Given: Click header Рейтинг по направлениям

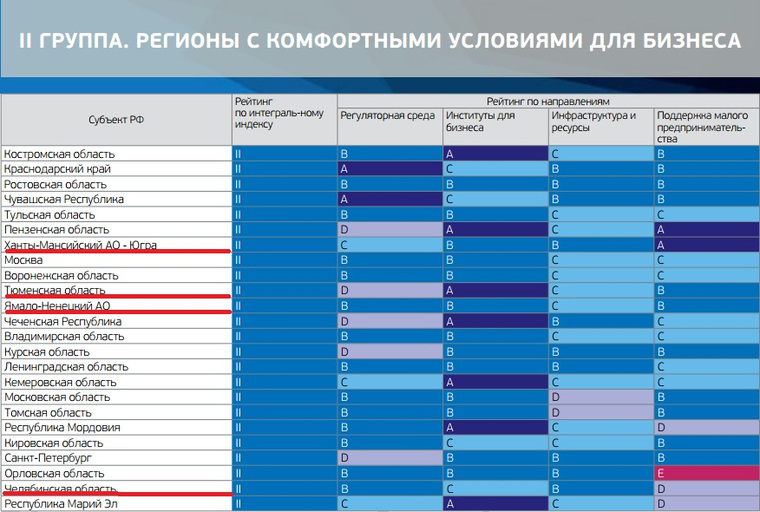Looking at the screenshot, I should [548, 101].
